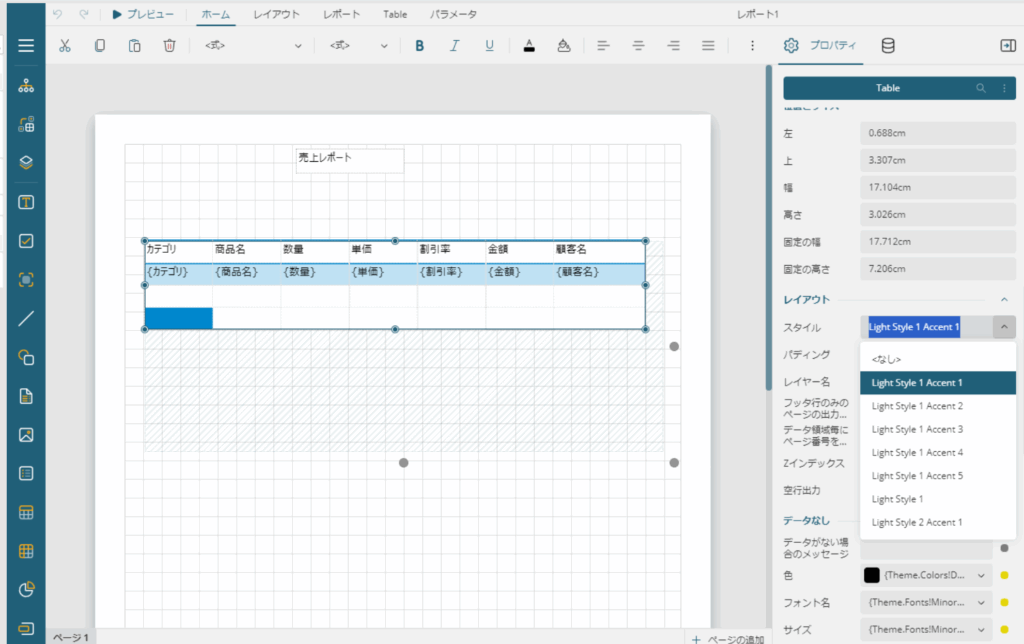Click ページの追加 button
Screen dimensions: 1024x644
point(729,638)
